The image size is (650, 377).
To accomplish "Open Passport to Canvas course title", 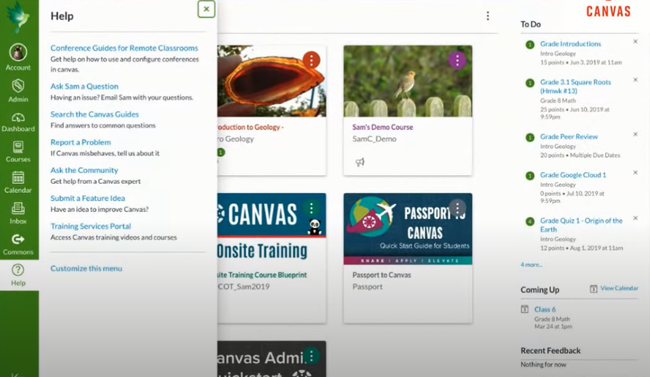I will click(x=381, y=275).
